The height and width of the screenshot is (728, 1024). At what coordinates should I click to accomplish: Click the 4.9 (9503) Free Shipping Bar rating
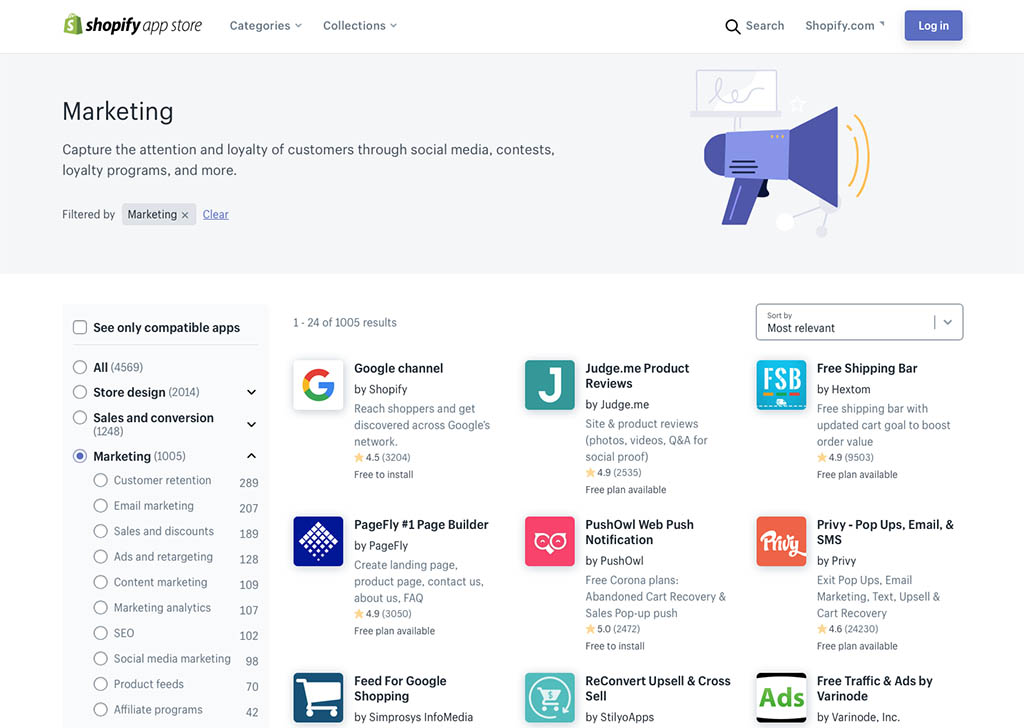pos(845,457)
